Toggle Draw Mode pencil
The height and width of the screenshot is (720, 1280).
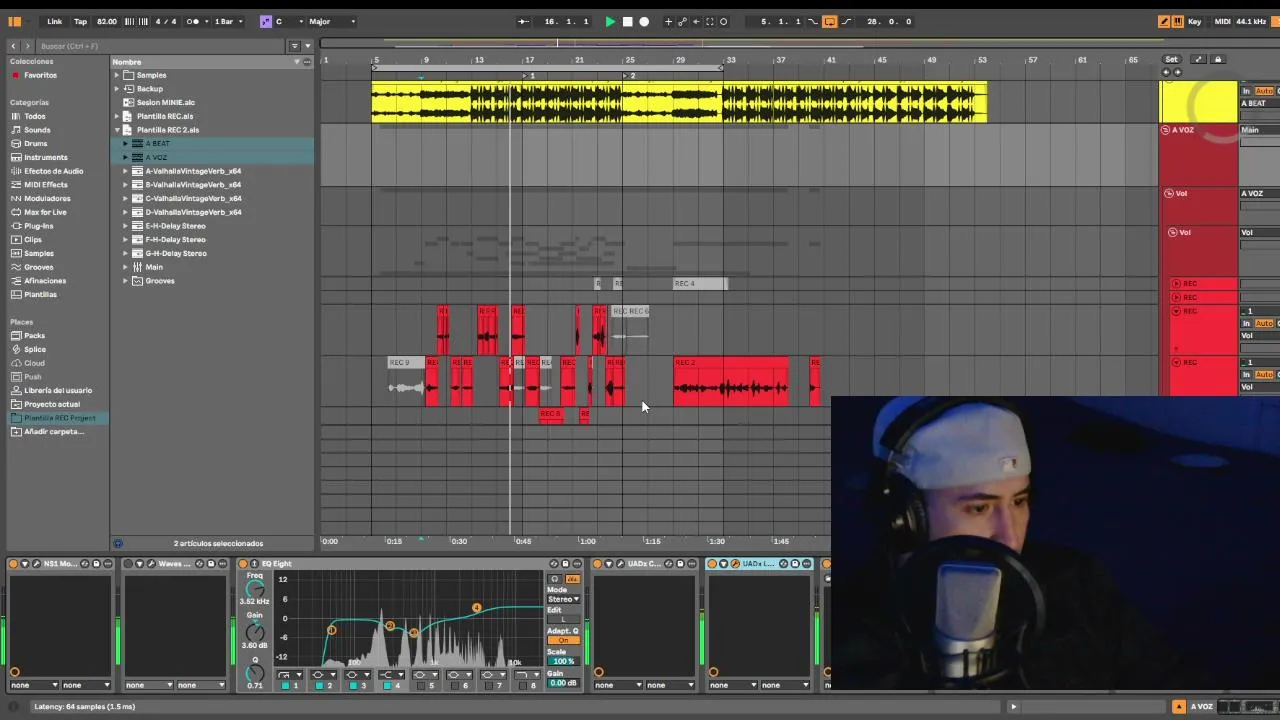1163,21
